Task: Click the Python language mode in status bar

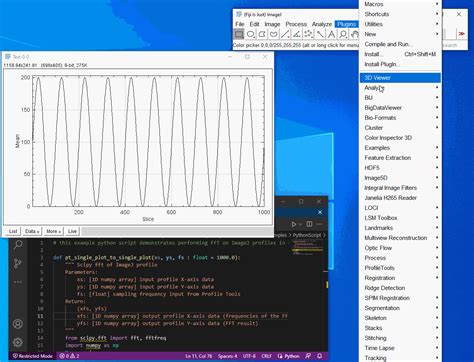Action: (289, 356)
